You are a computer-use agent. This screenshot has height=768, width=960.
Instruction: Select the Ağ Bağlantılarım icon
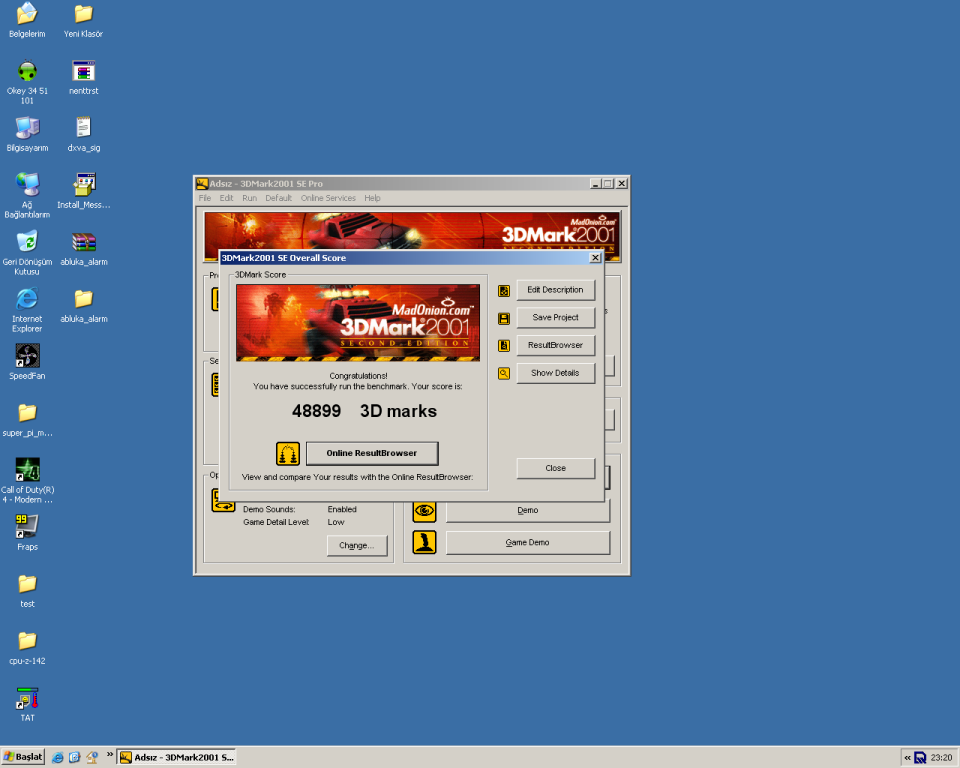(x=27, y=184)
